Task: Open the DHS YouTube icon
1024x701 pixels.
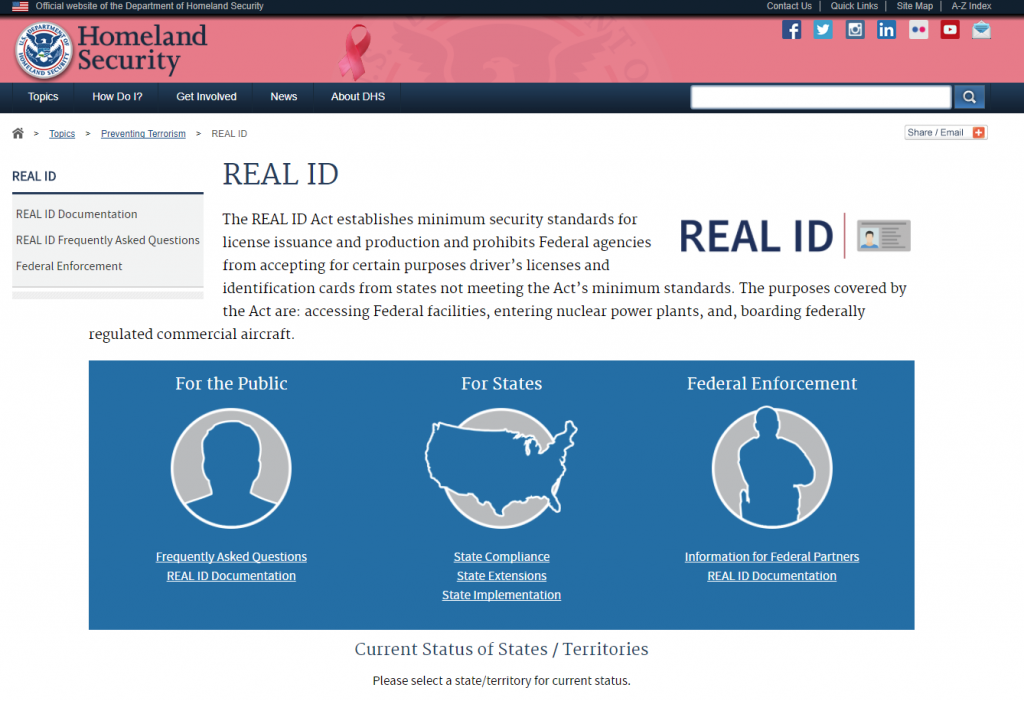Action: coord(950,30)
